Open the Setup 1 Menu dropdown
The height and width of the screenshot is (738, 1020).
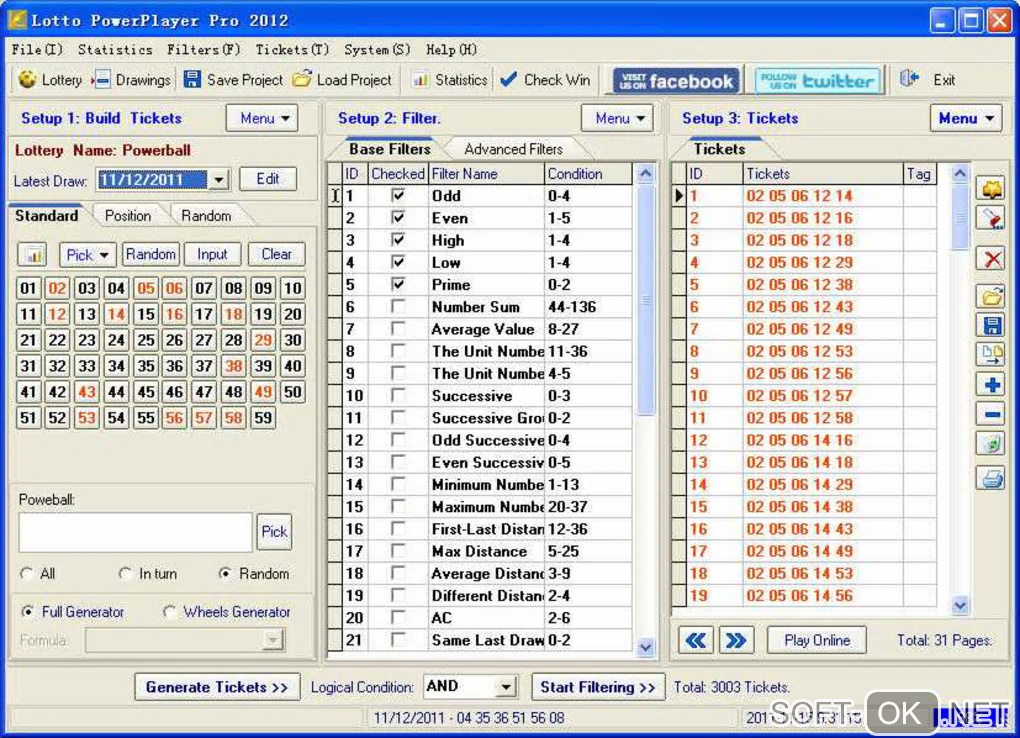tap(262, 118)
